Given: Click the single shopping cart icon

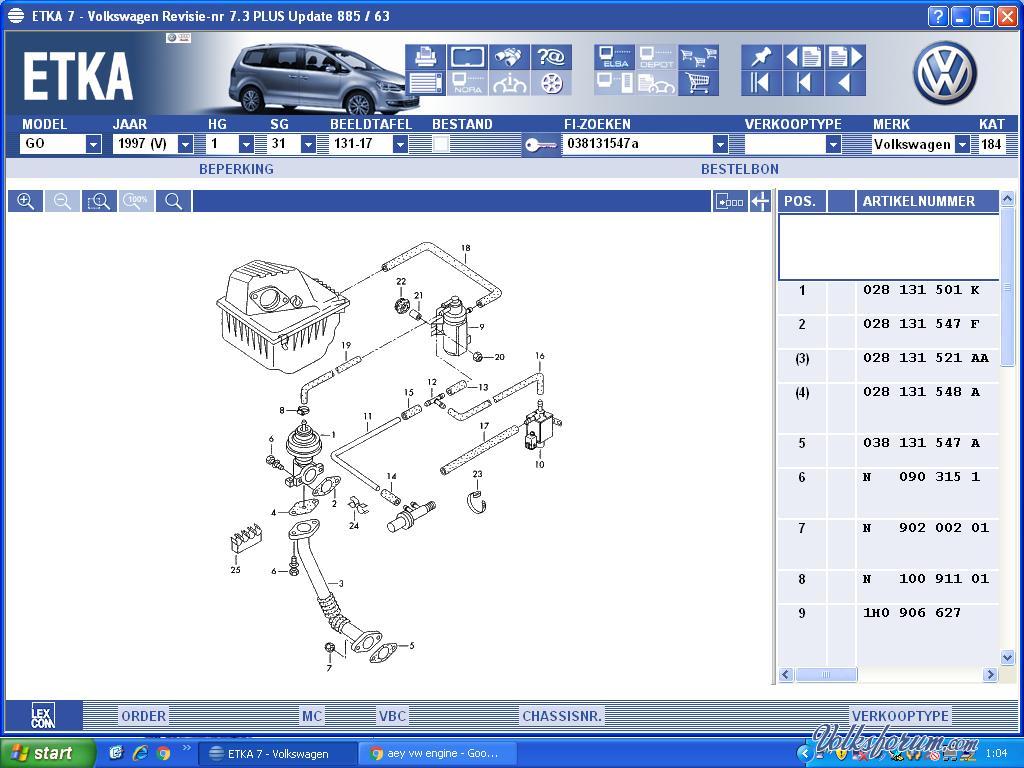Looking at the screenshot, I should pos(698,83).
